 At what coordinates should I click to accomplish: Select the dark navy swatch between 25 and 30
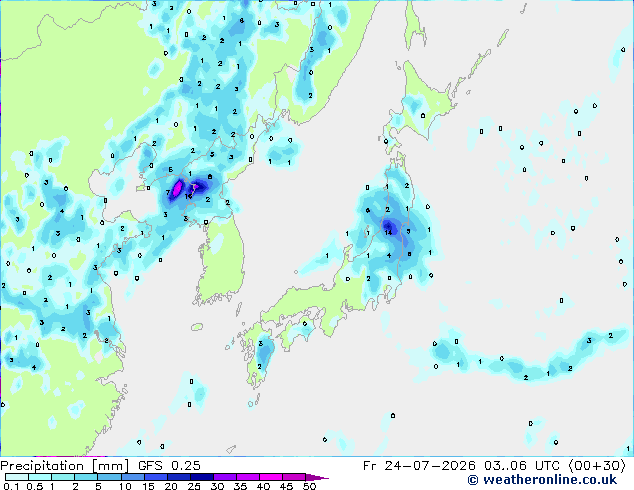click(x=202, y=477)
